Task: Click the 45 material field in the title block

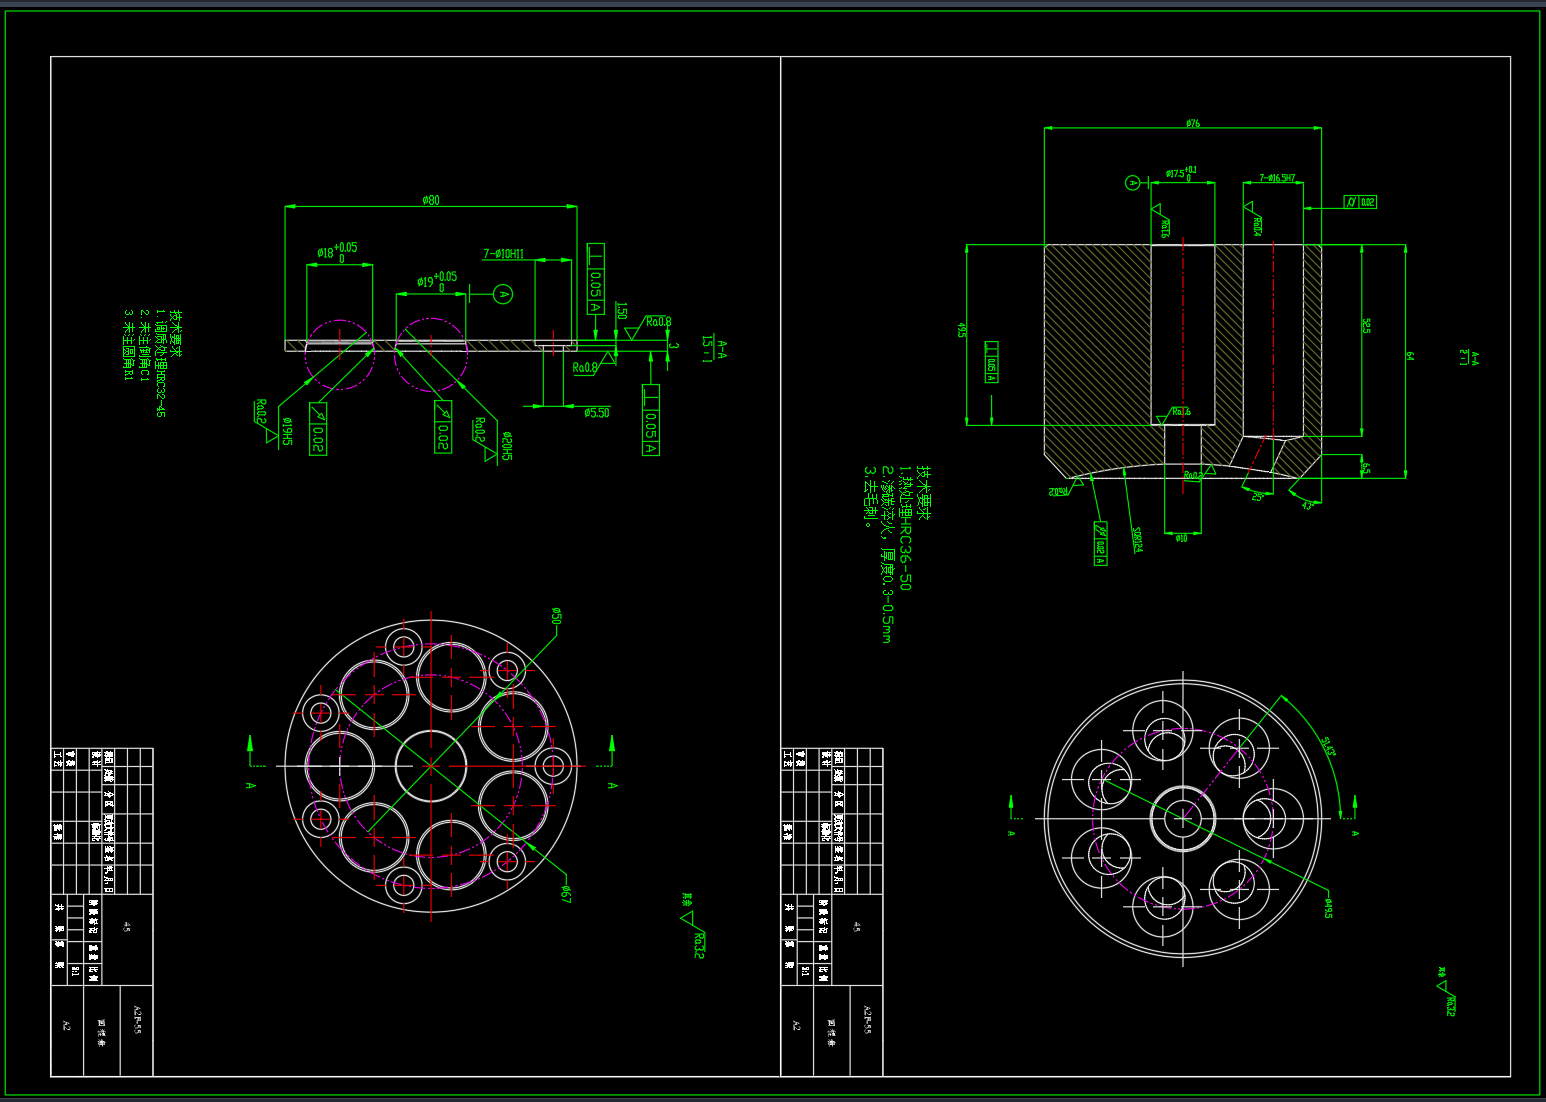Action: click(x=125, y=926)
